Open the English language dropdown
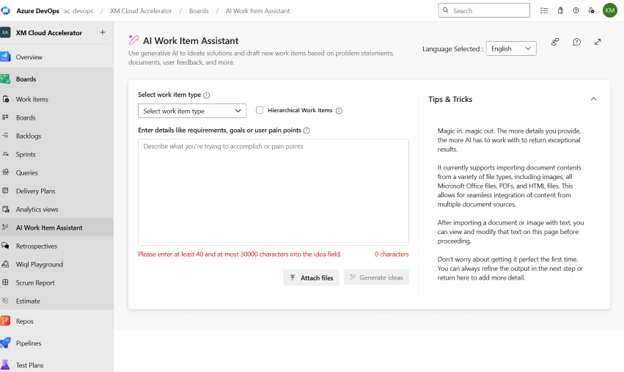624x372 pixels. [511, 49]
